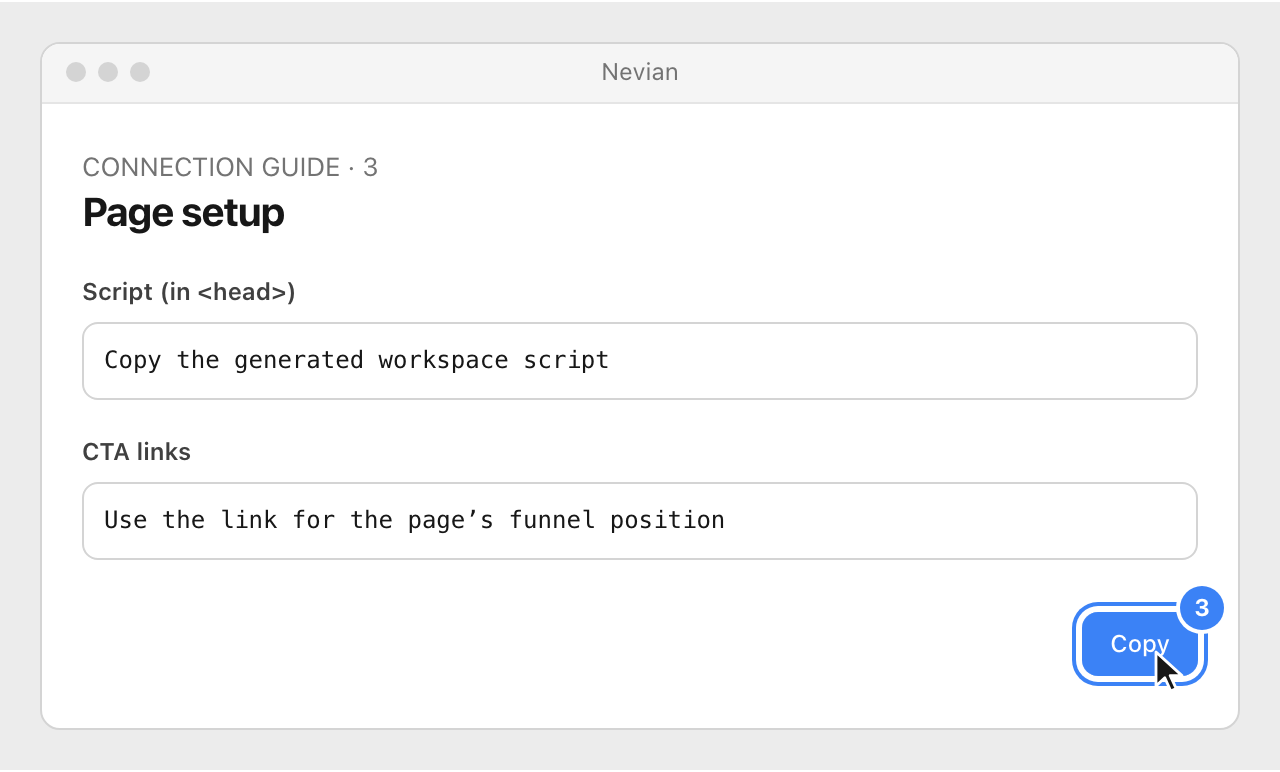Click the Nevian window title
The width and height of the screenshot is (1280, 772).
(x=640, y=72)
